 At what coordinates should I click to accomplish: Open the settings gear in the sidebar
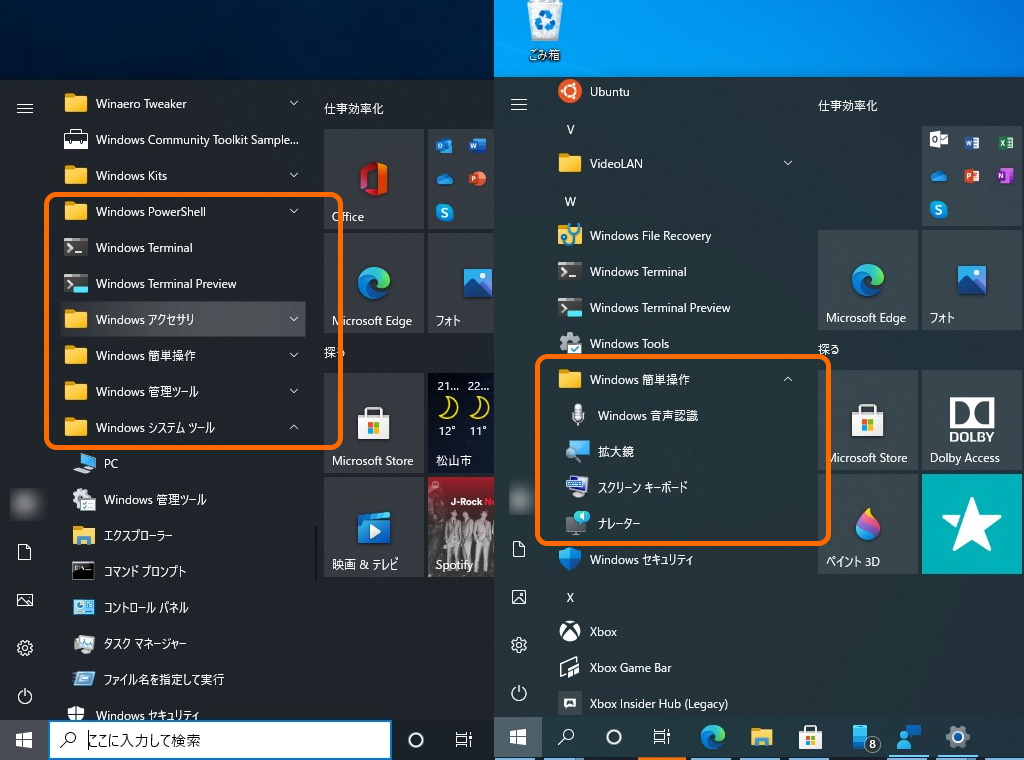tap(24, 648)
